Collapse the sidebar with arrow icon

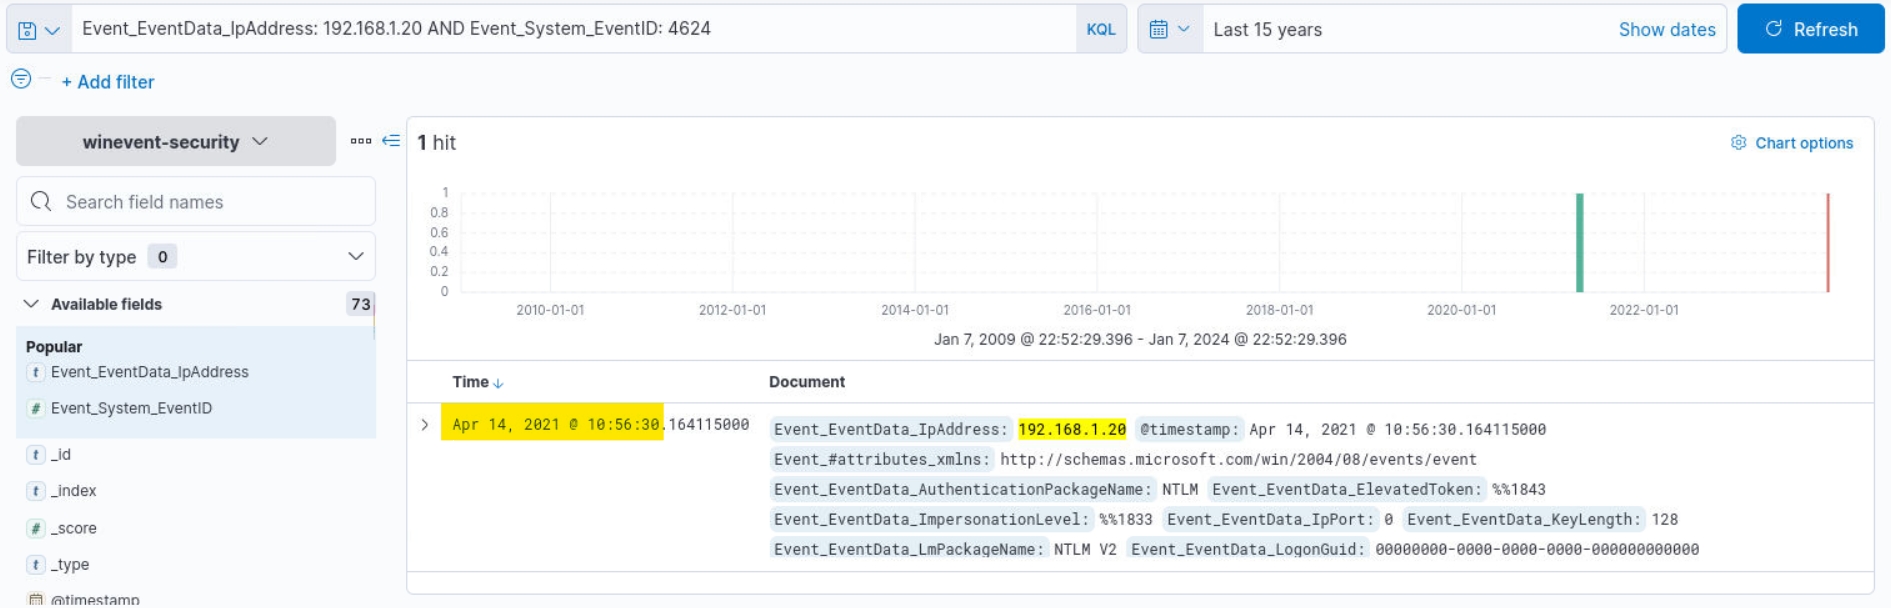pos(391,141)
